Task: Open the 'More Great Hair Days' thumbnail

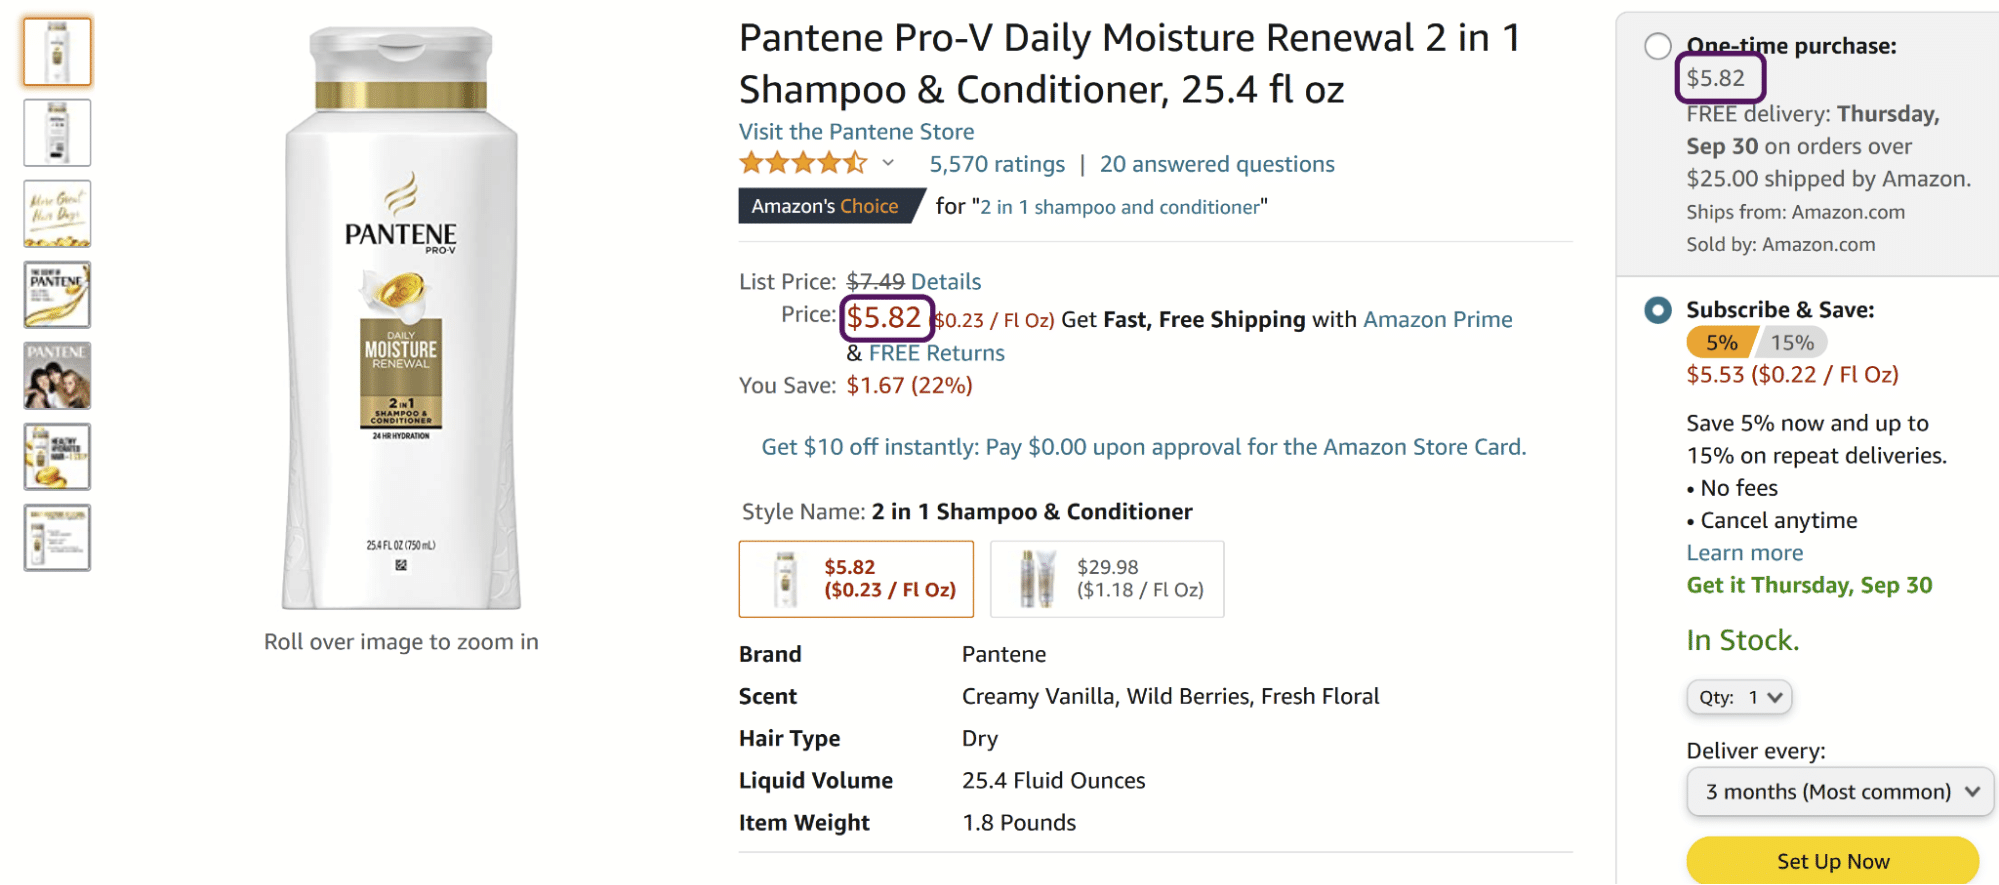Action: click(x=57, y=213)
